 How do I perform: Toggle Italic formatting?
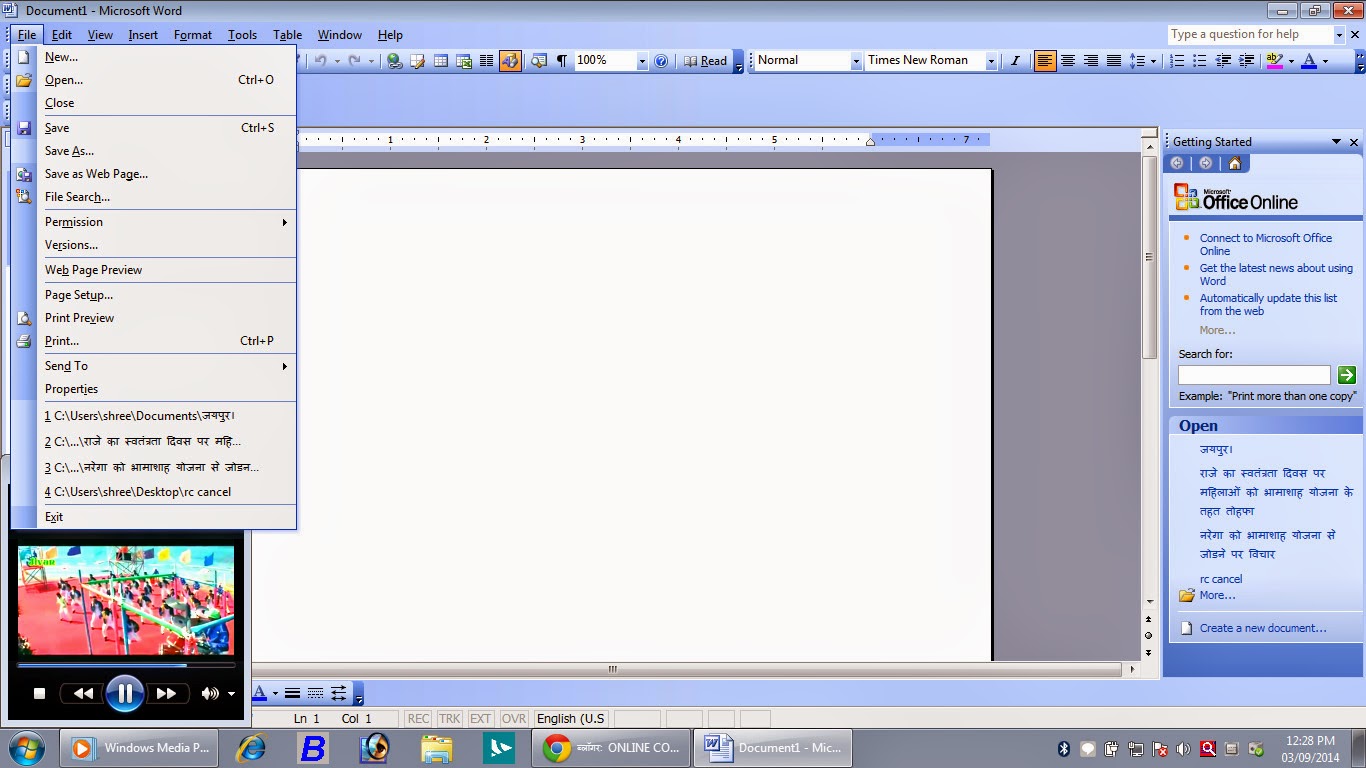pyautogui.click(x=1014, y=61)
